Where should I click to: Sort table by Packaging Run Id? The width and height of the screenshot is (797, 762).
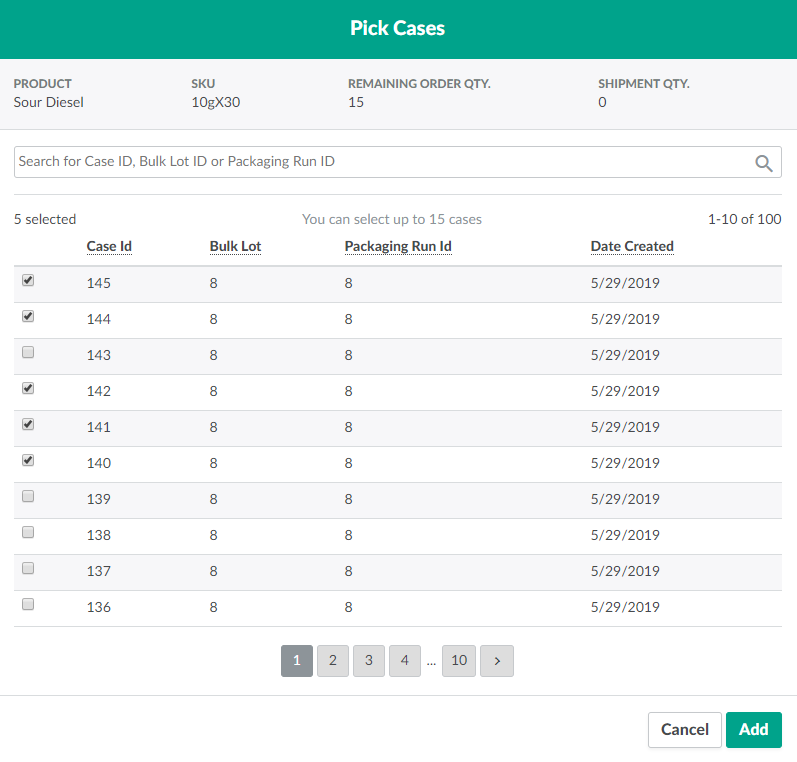coord(398,246)
